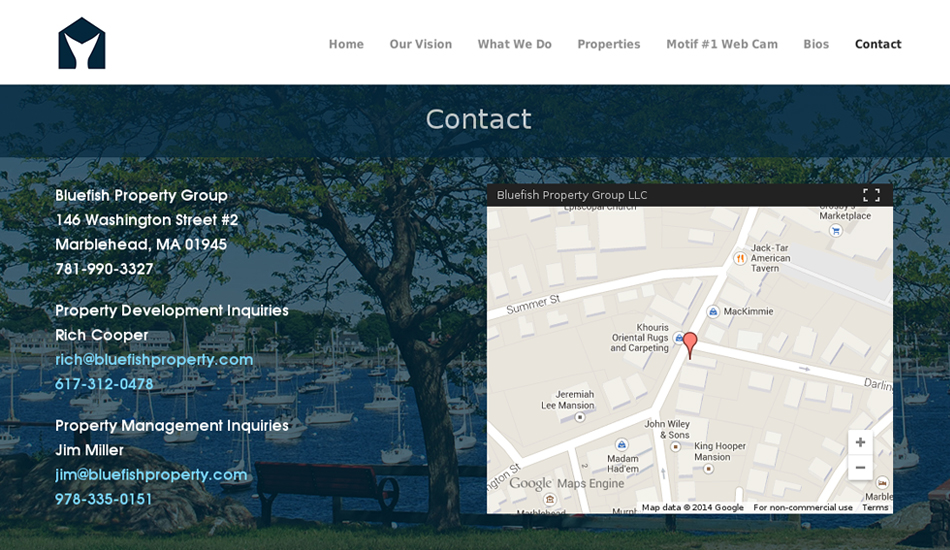
Task: Click the Rich Cooper name
Action: 102,335
